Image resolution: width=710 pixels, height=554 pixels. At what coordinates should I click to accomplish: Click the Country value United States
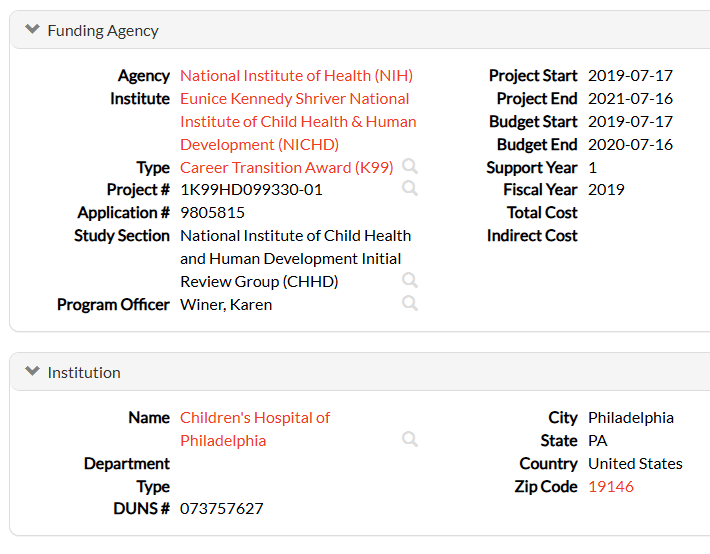point(635,464)
